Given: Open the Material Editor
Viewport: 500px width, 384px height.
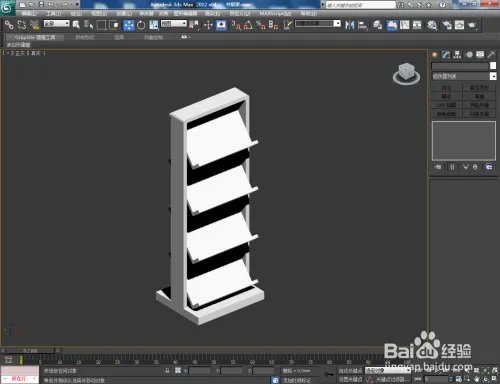Looking at the screenshot, I should tap(432, 25).
